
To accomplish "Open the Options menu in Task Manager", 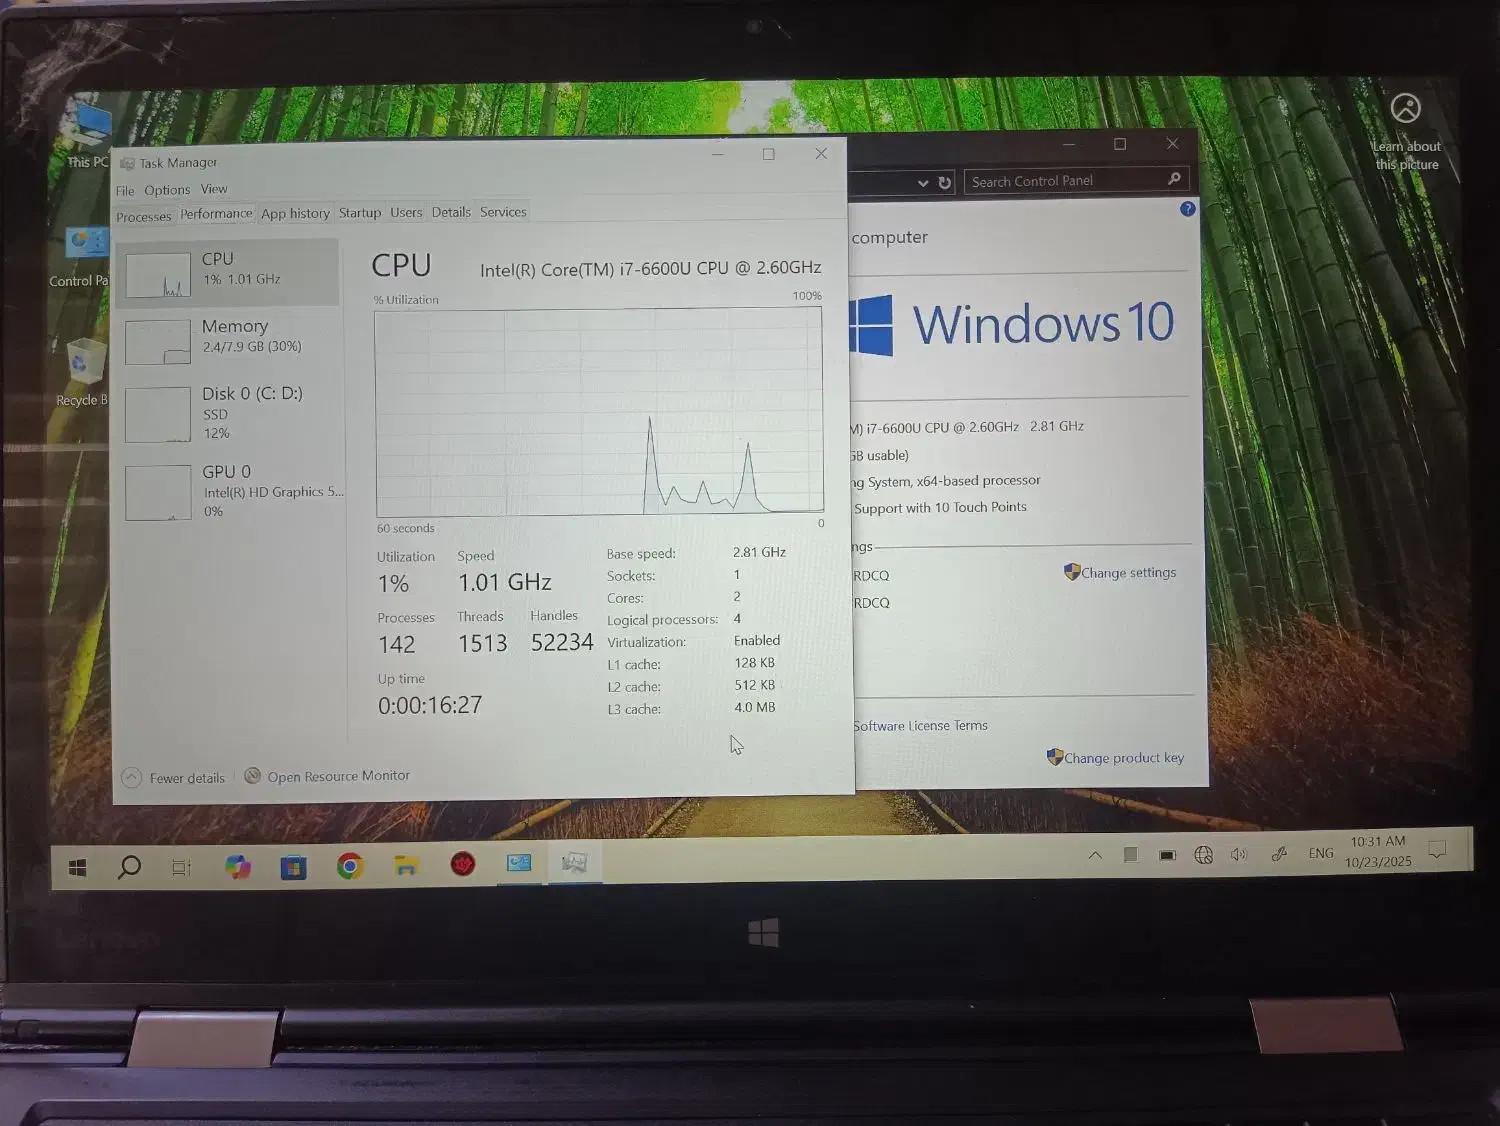I will 167,190.
